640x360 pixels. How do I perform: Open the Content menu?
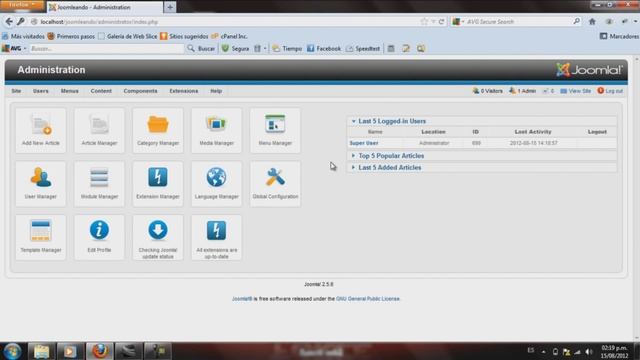point(101,91)
